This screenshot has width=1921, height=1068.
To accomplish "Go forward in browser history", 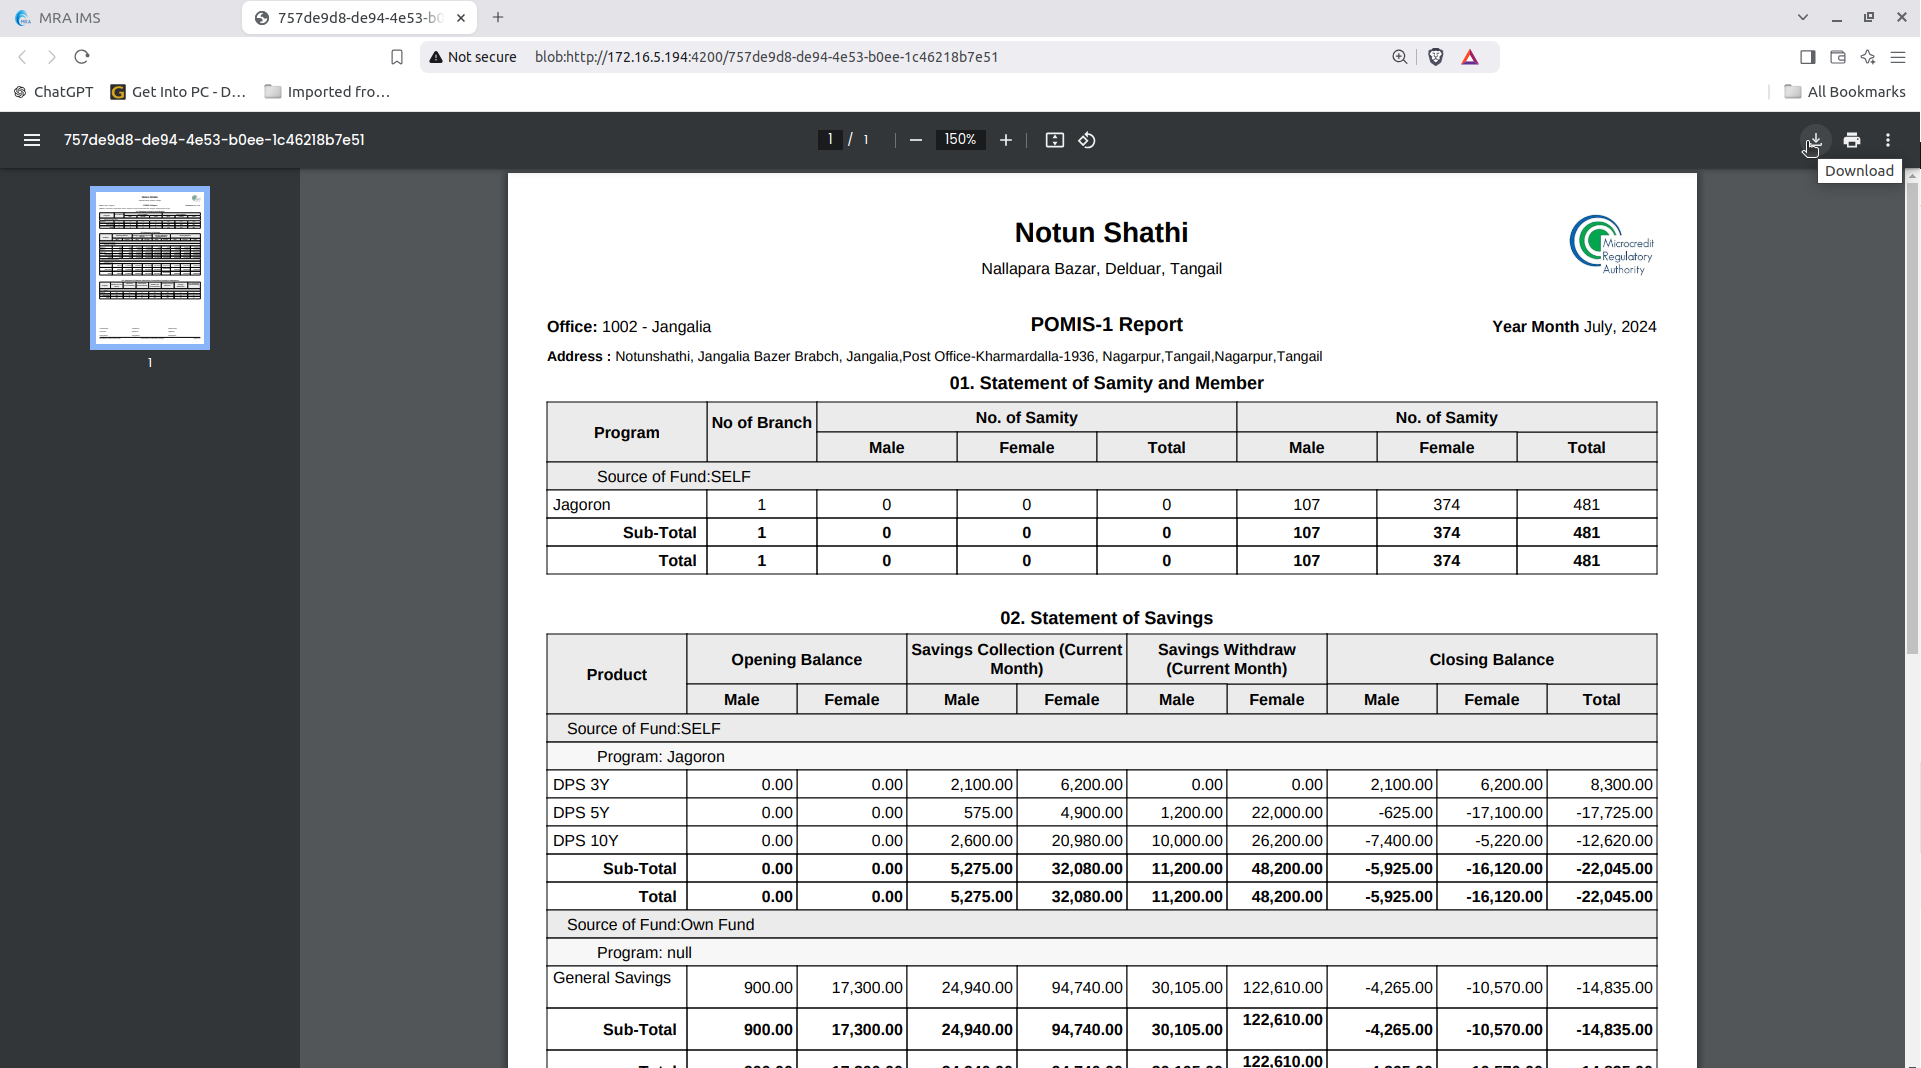I will coord(52,57).
